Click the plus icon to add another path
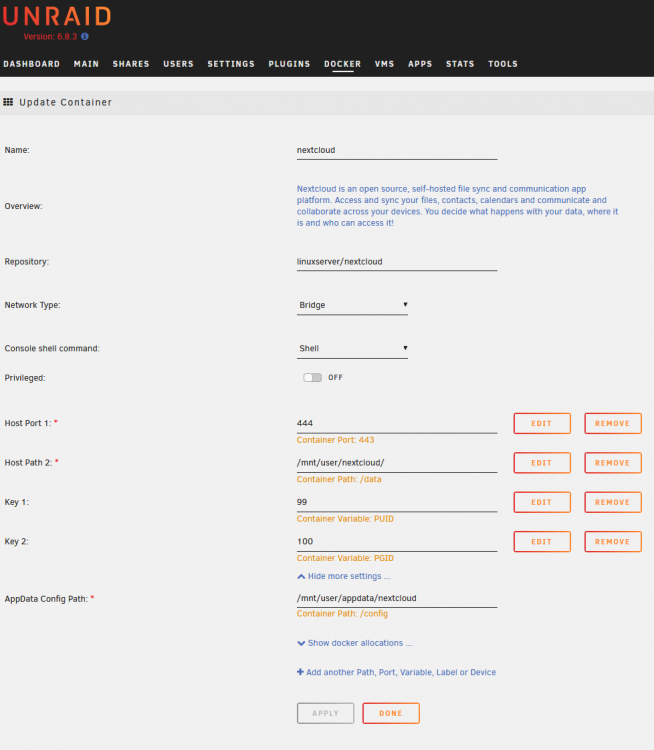This screenshot has width=654, height=750. coord(300,672)
